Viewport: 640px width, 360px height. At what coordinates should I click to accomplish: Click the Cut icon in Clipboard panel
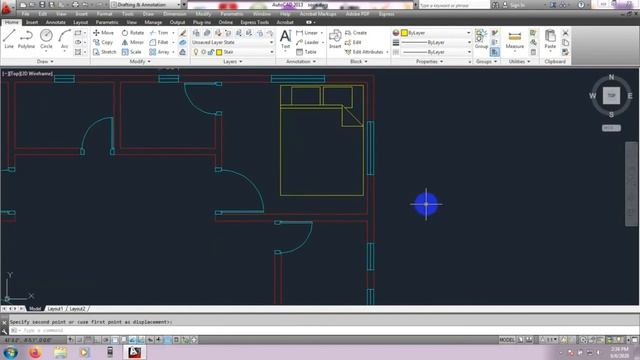pyautogui.click(x=565, y=33)
